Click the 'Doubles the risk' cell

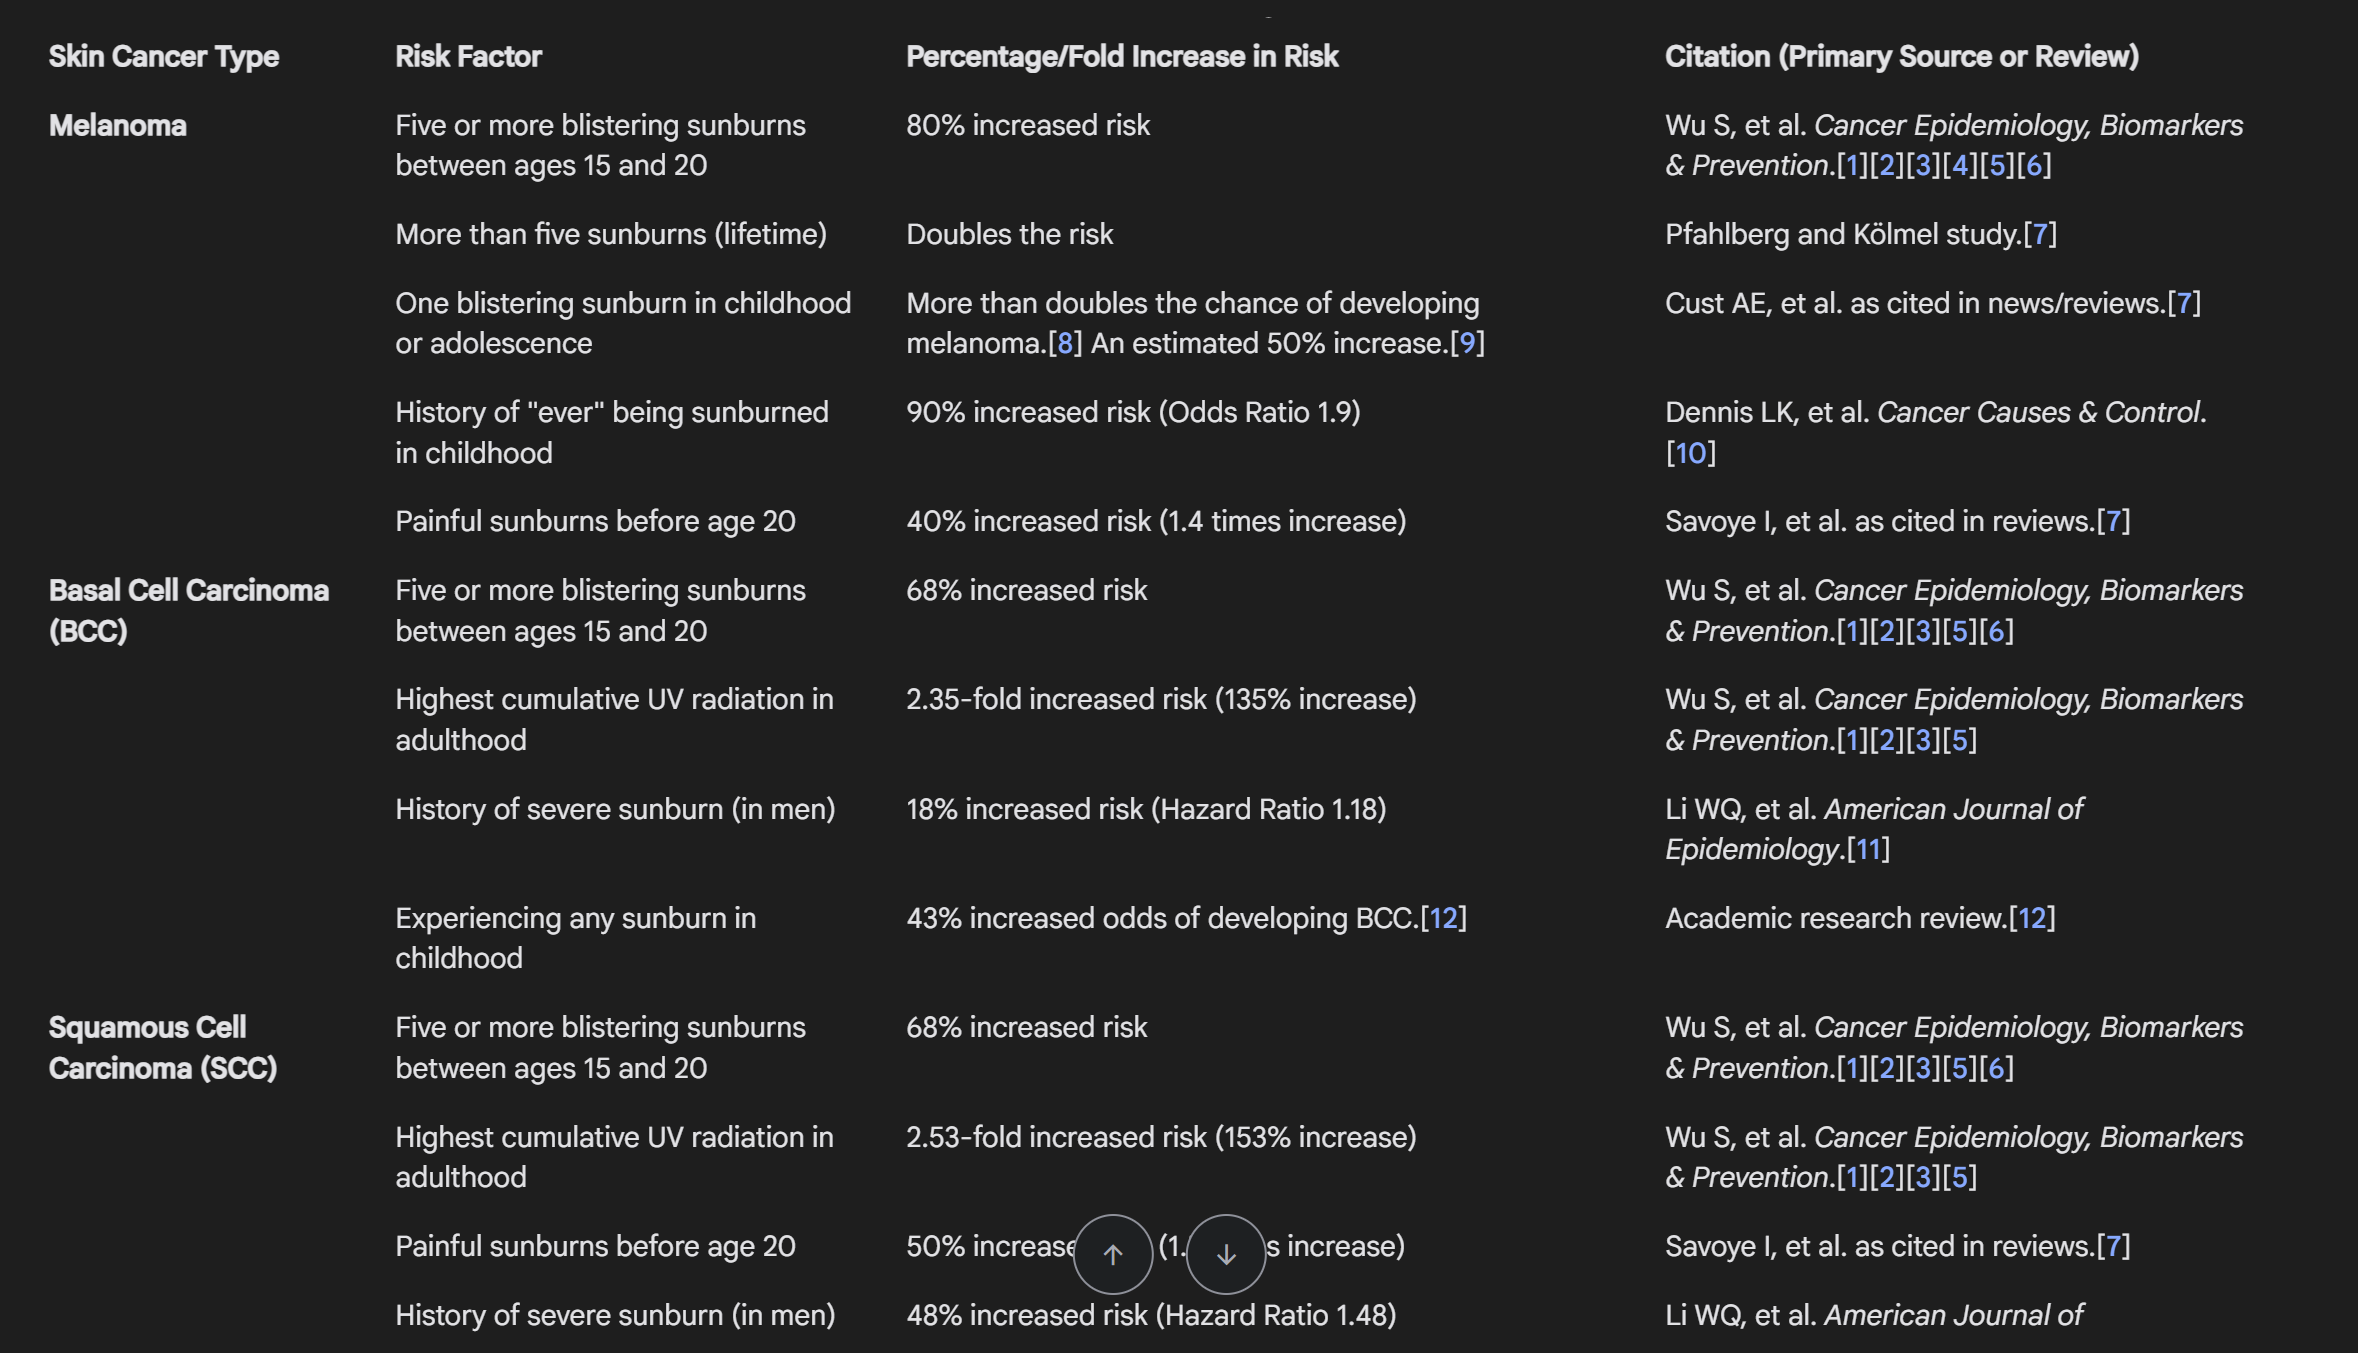[1009, 234]
